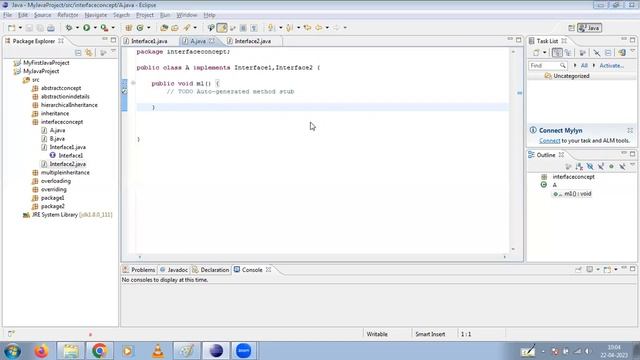Click the green Run button
This screenshot has height=360, width=640.
pyautogui.click(x=87, y=28)
